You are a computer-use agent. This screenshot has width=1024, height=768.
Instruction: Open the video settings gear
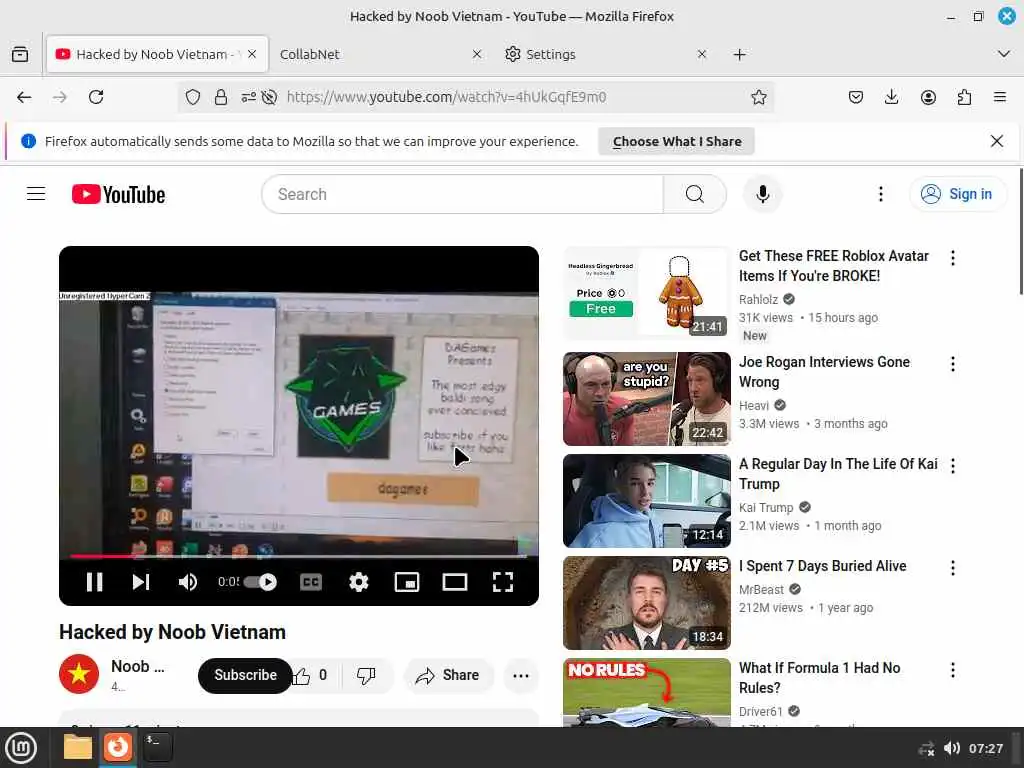359,582
